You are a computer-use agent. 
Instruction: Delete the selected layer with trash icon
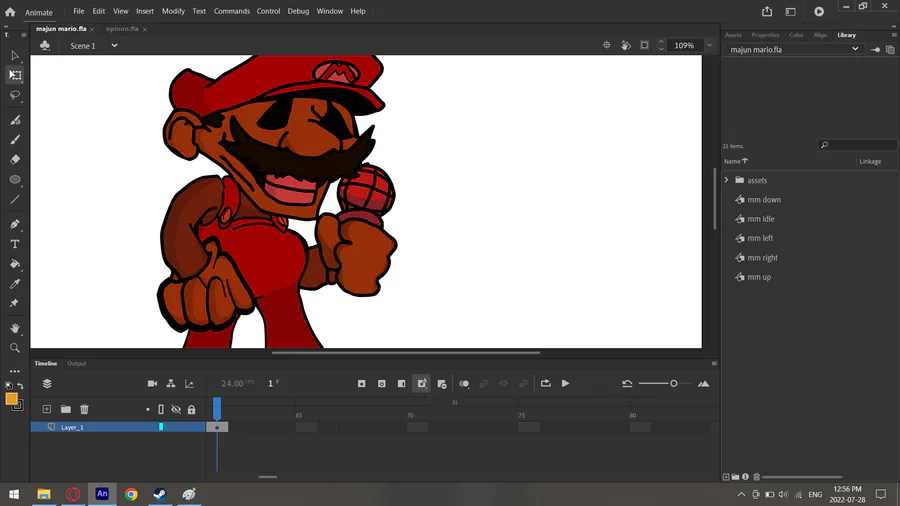84,409
